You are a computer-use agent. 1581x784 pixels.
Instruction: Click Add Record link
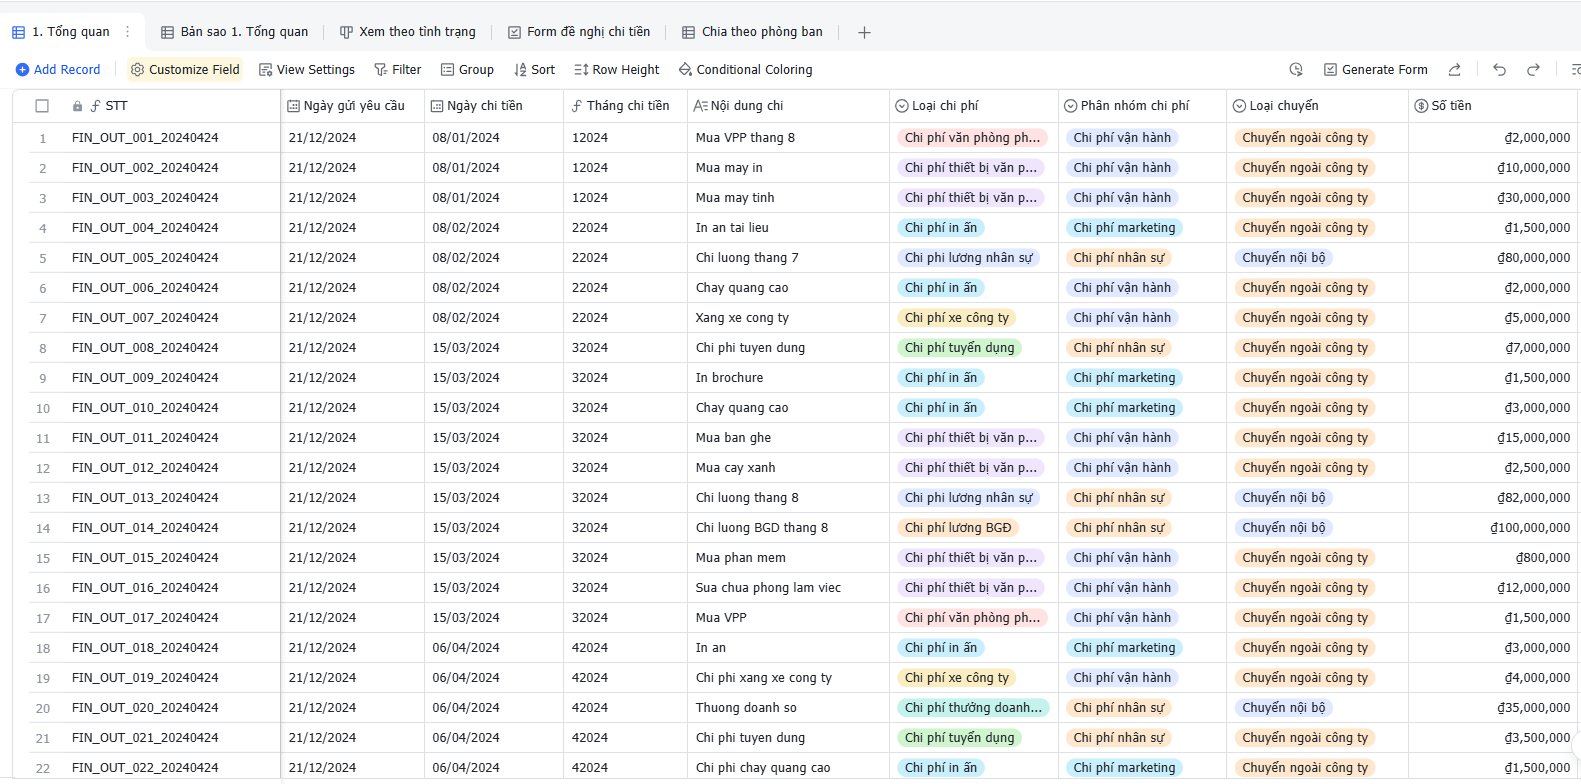(x=58, y=70)
